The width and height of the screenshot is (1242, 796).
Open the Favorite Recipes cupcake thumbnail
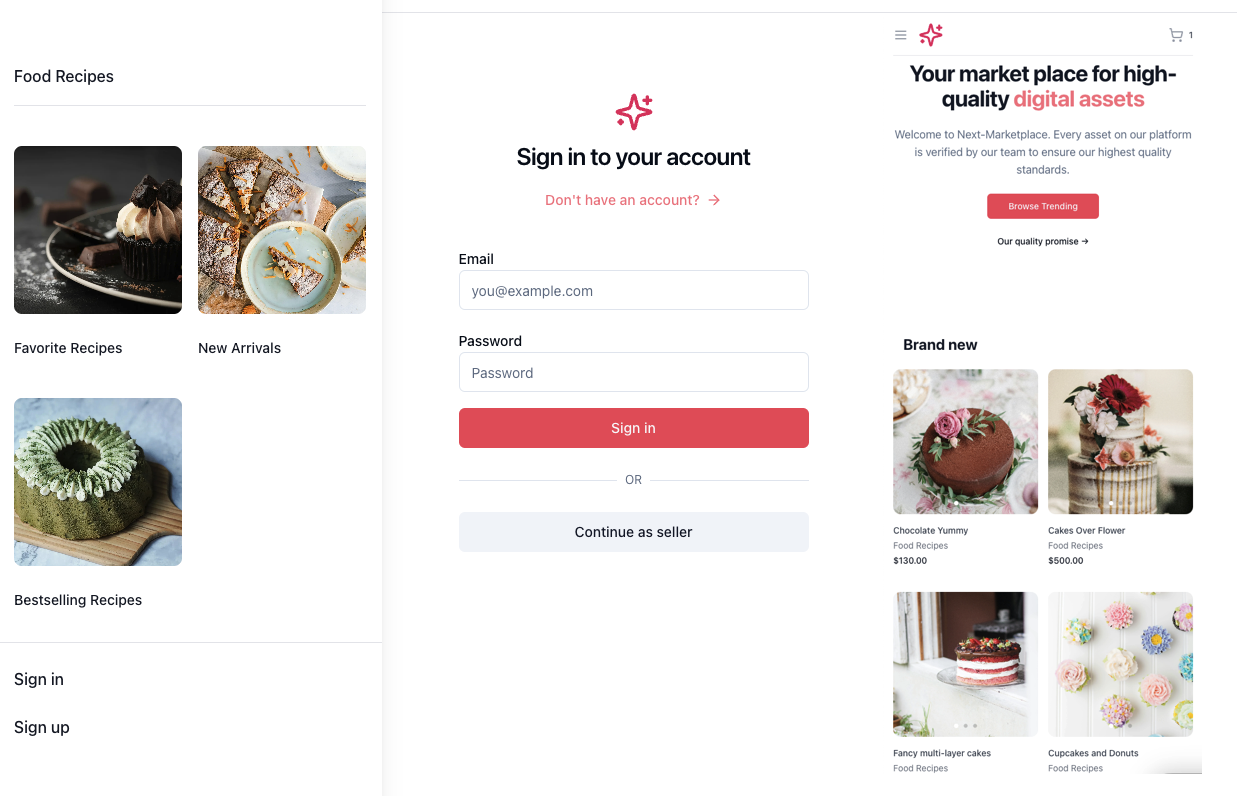click(98, 230)
